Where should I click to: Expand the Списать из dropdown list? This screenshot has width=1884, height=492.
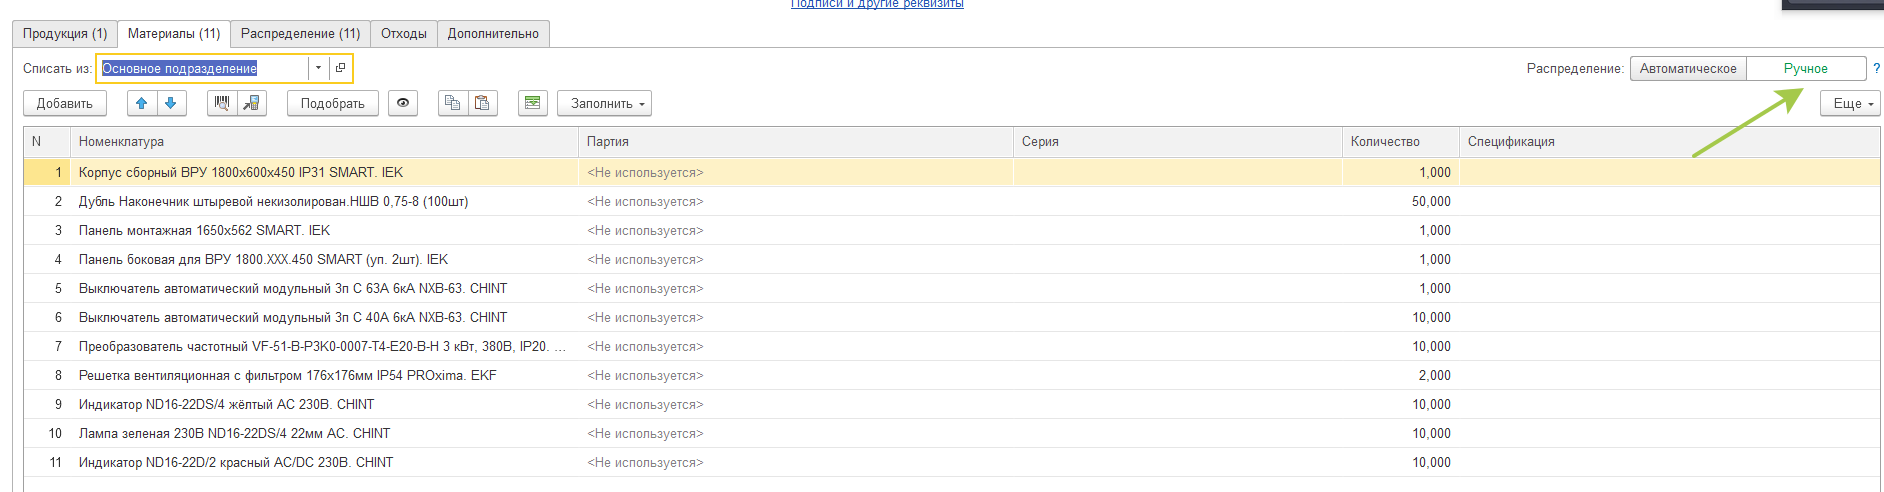pos(318,68)
